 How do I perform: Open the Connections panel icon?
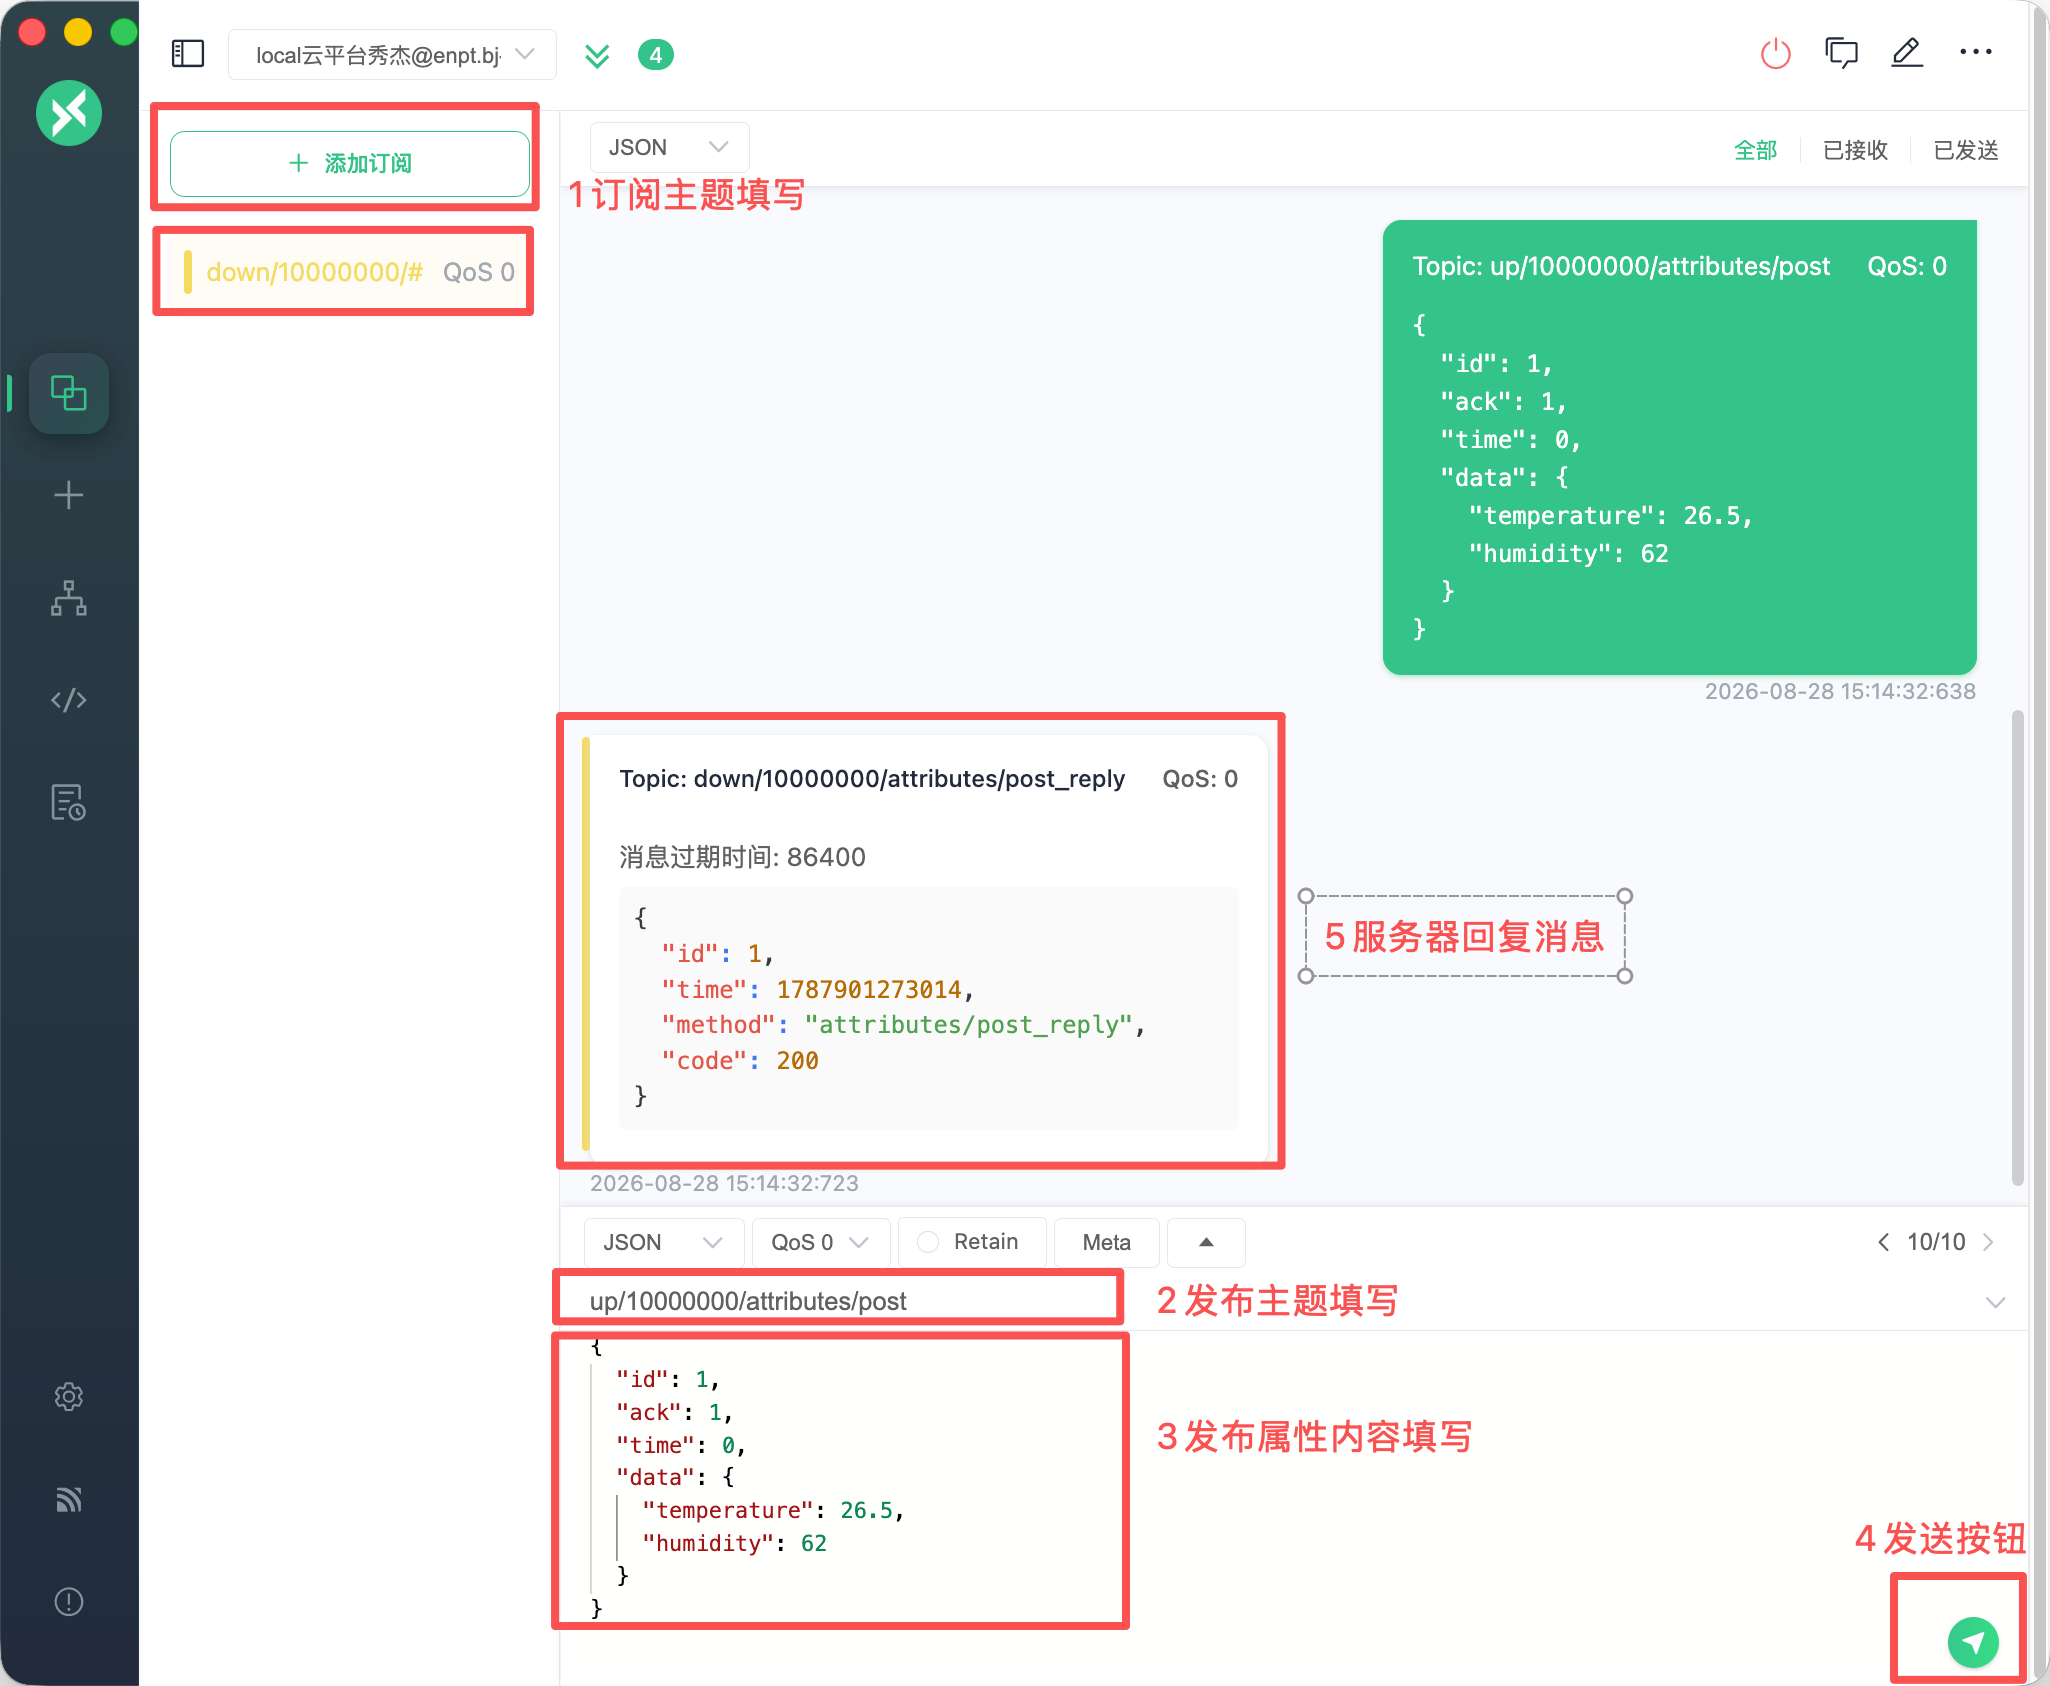(x=69, y=393)
